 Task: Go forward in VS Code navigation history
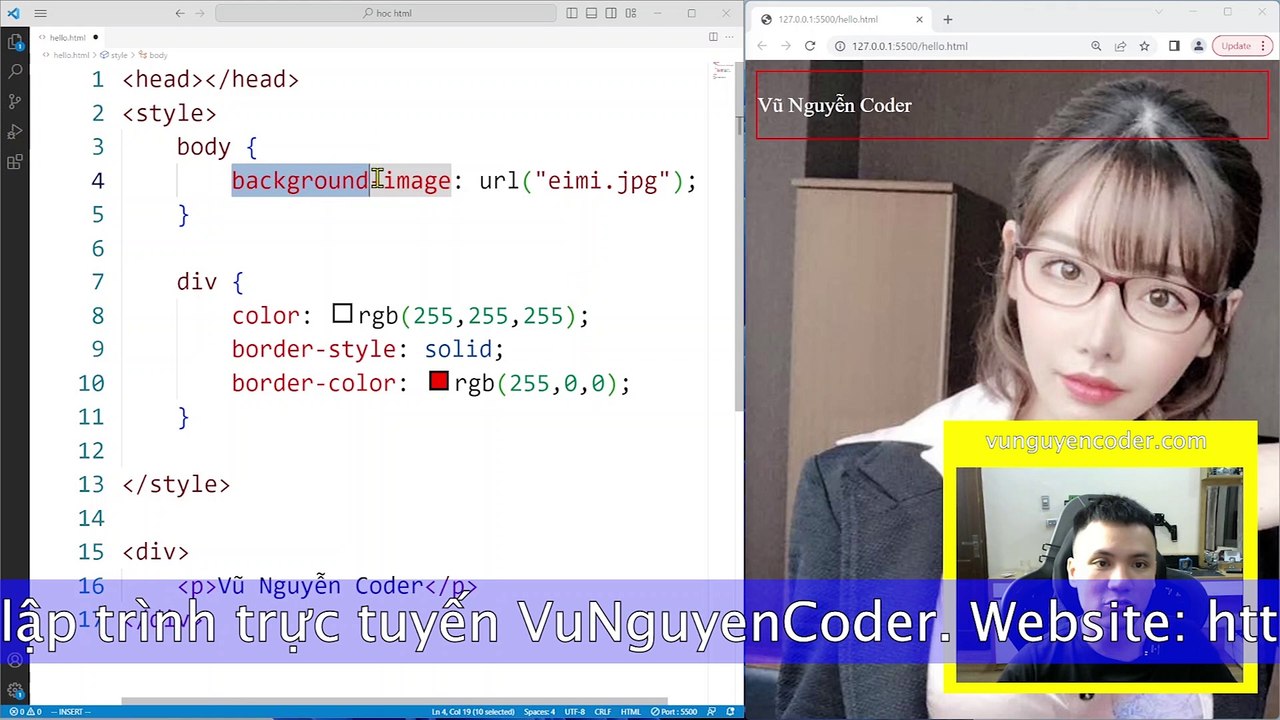pyautogui.click(x=200, y=13)
